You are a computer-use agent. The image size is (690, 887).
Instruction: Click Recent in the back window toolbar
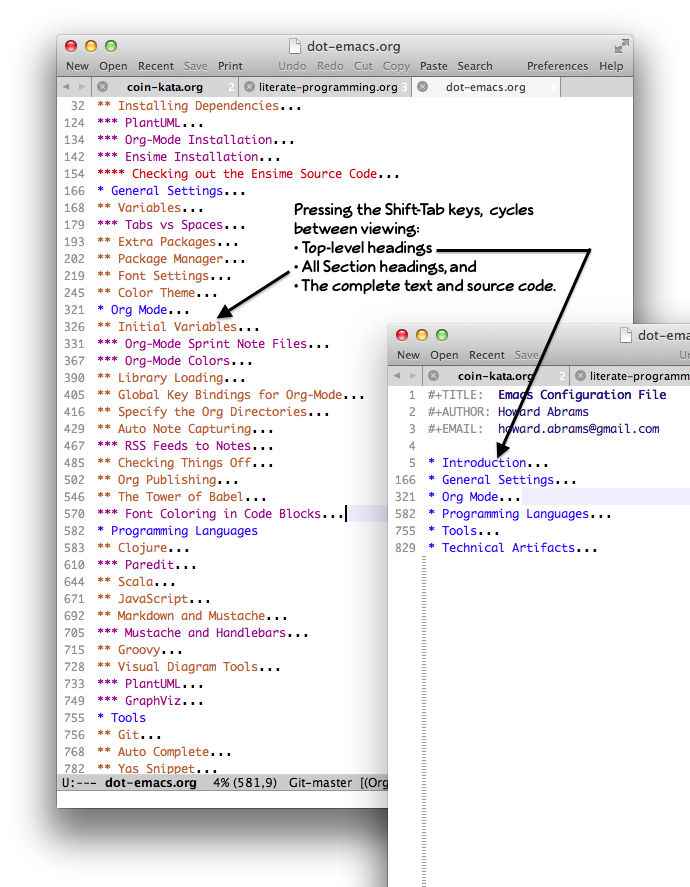click(x=156, y=66)
